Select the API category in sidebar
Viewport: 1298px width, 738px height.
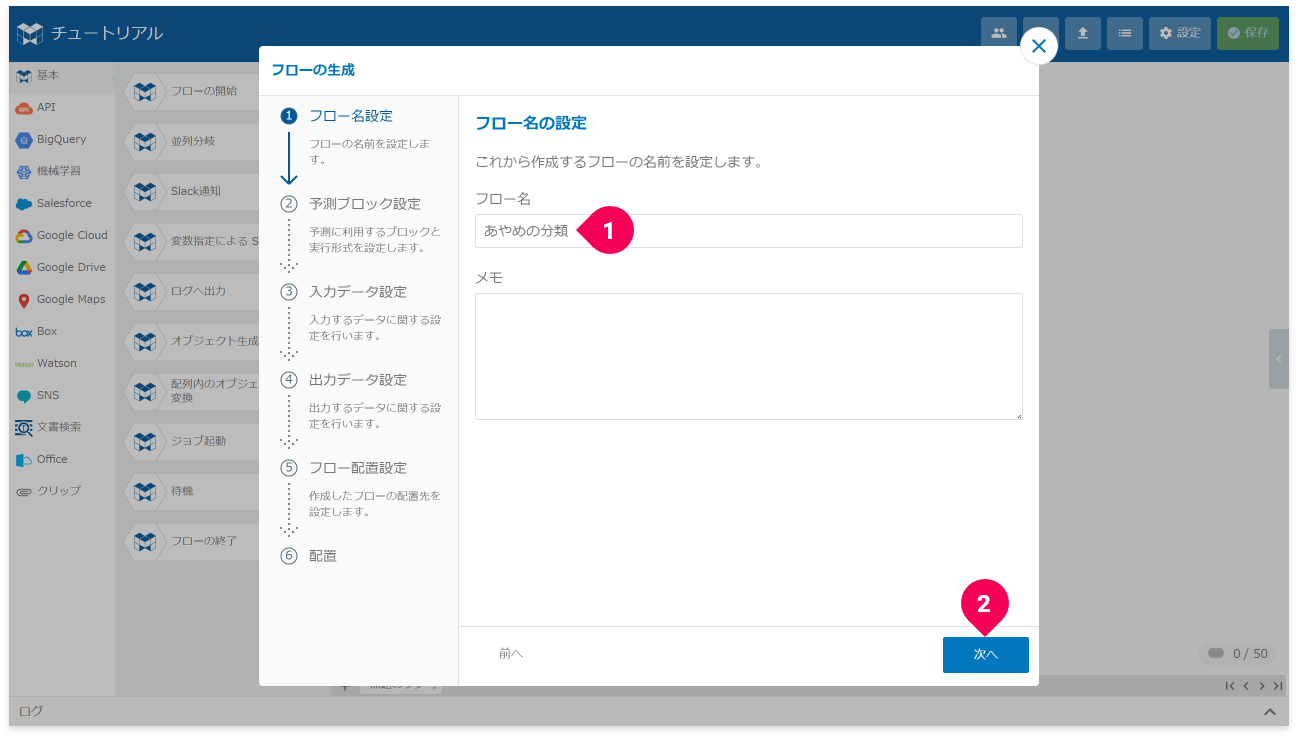[62, 107]
